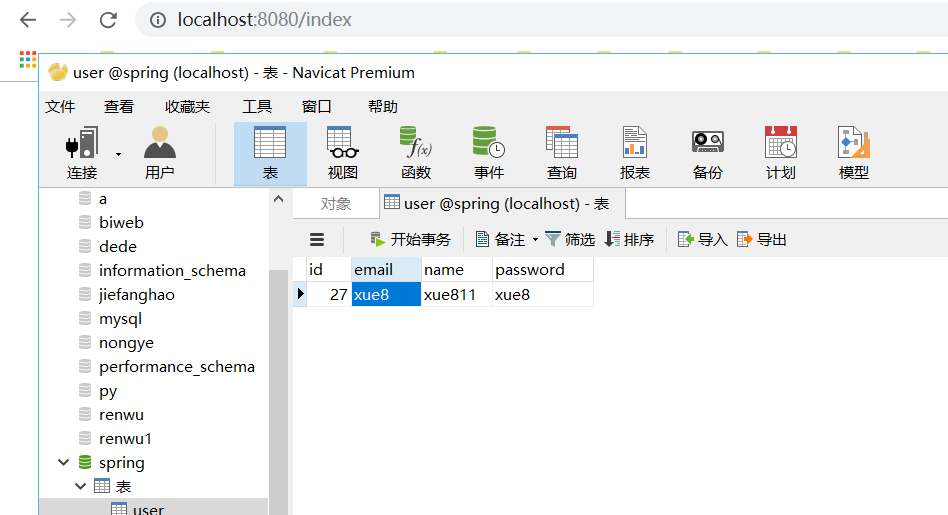The image size is (948, 515).
Task: Select the nongye database
Action: (x=126, y=343)
